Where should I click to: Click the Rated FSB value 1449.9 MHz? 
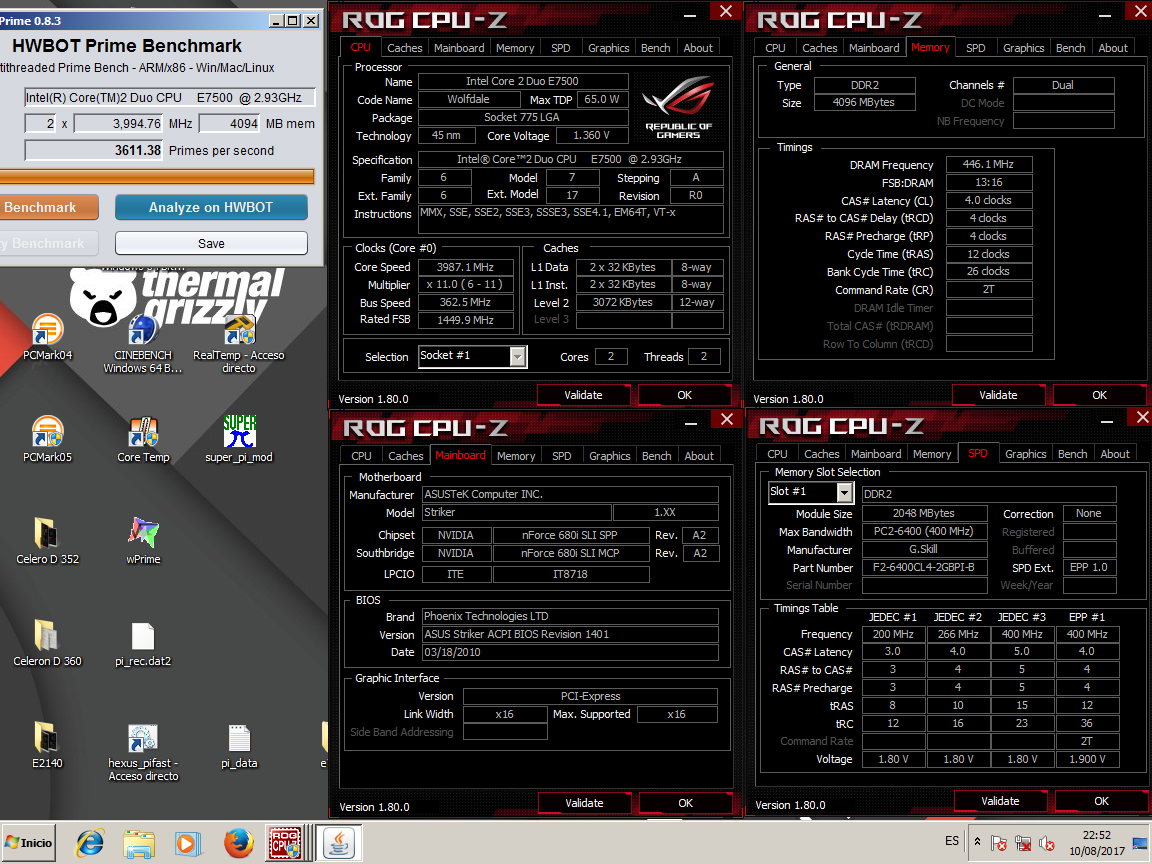[465, 320]
